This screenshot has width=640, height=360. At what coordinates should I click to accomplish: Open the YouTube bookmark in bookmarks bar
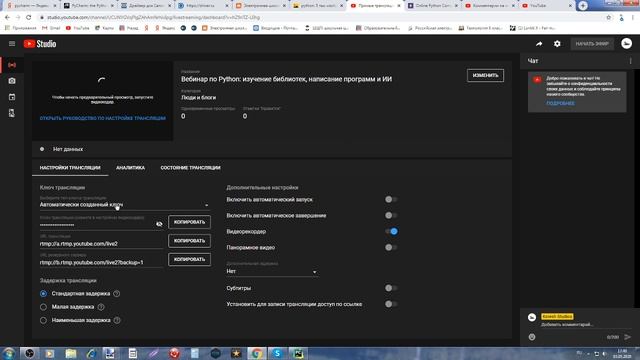[78, 28]
